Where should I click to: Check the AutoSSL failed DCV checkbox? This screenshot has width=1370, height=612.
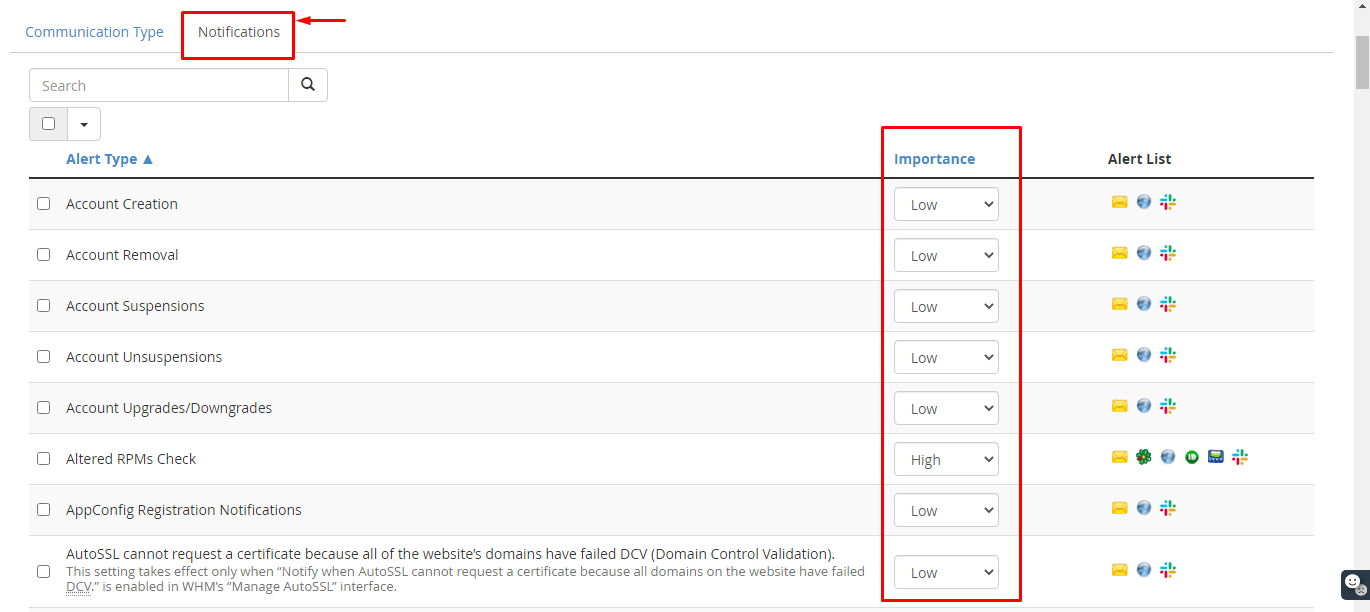coord(43,571)
